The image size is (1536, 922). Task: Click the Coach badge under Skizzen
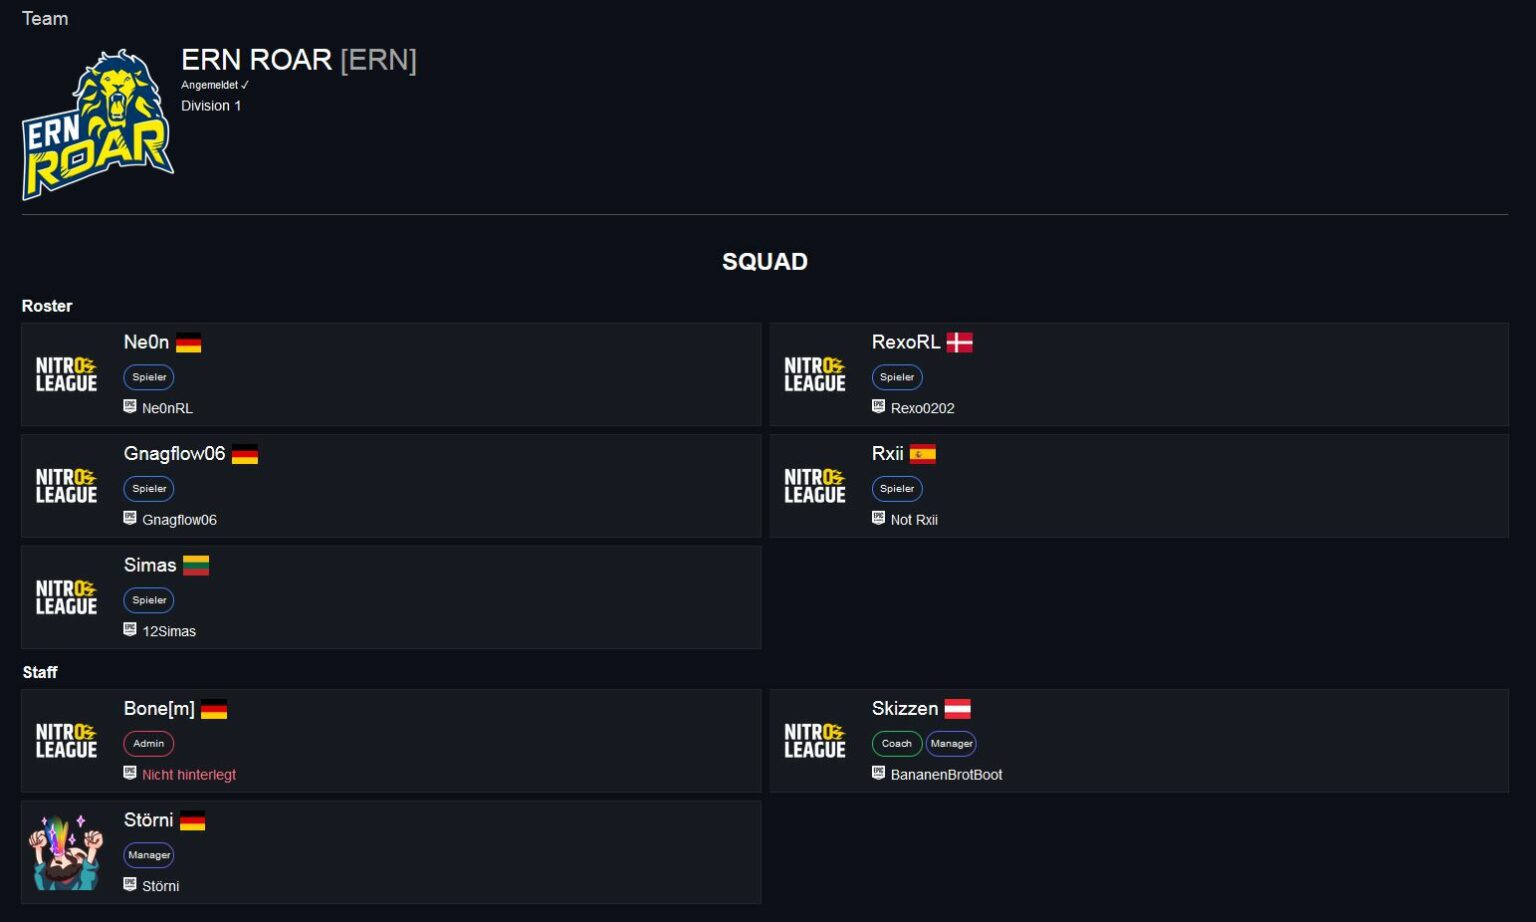pos(896,744)
